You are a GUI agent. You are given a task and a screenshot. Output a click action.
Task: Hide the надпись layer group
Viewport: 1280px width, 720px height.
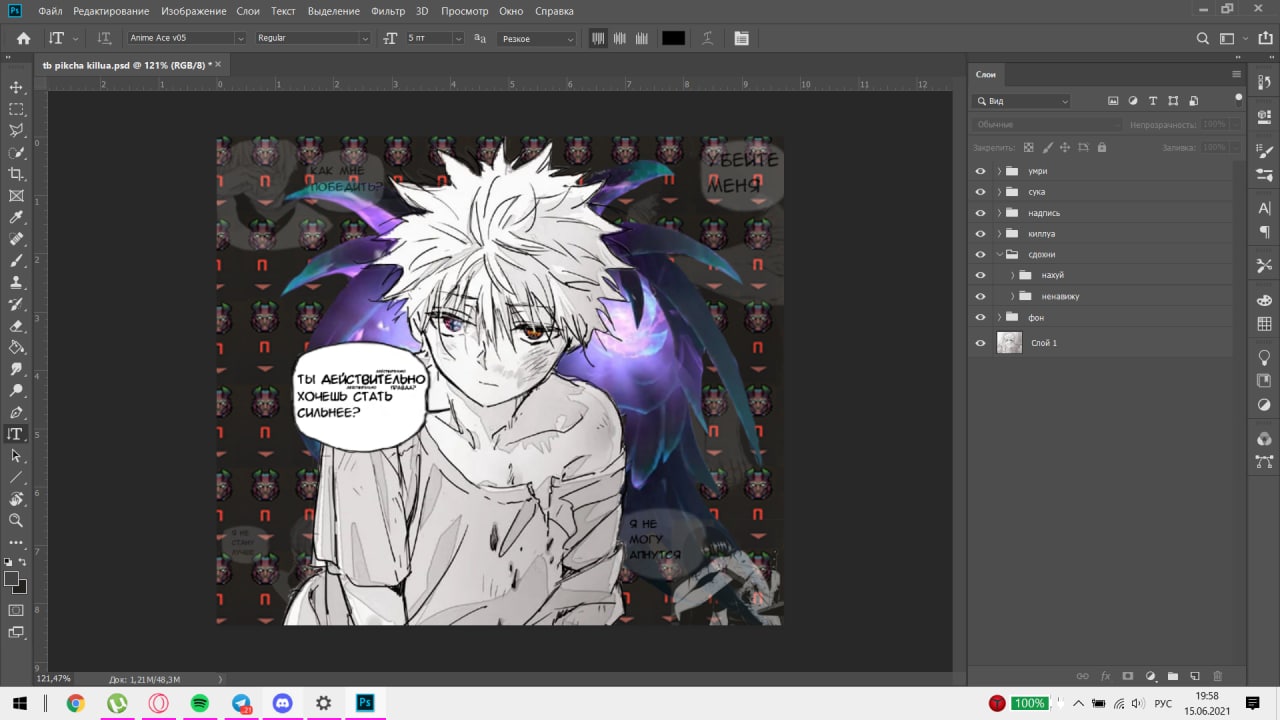[x=980, y=213]
